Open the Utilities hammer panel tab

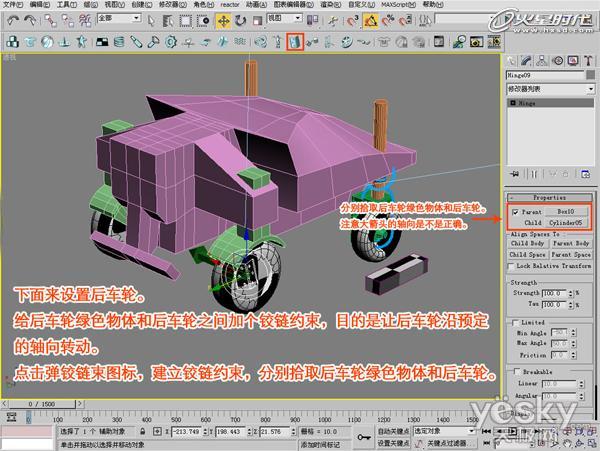588,61
